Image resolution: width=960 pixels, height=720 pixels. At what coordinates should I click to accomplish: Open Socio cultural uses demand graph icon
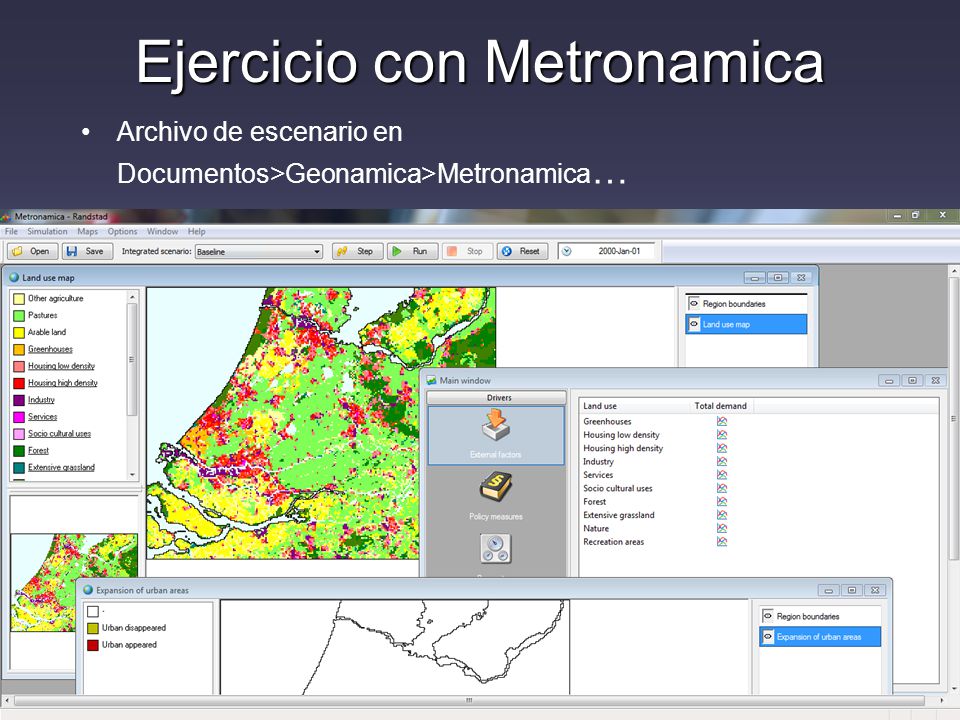722,488
